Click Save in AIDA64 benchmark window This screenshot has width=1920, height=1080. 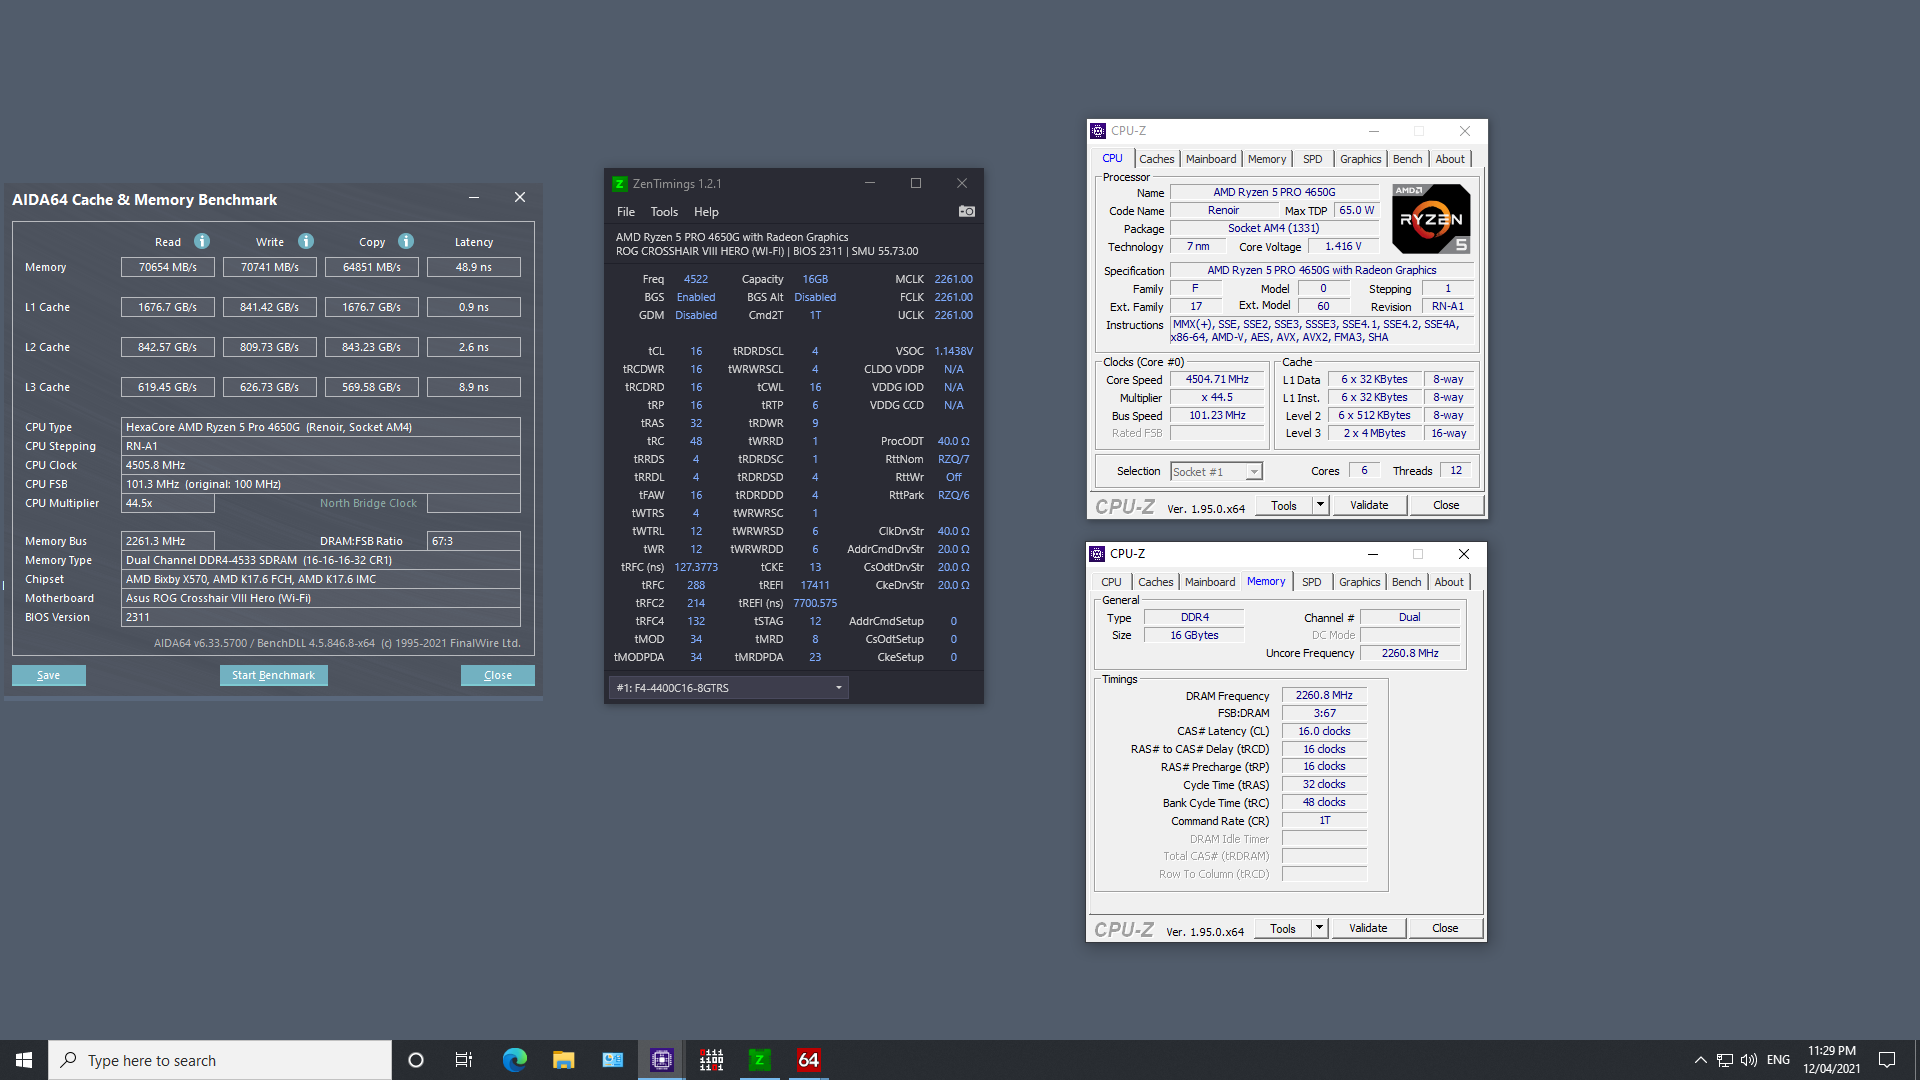point(48,675)
